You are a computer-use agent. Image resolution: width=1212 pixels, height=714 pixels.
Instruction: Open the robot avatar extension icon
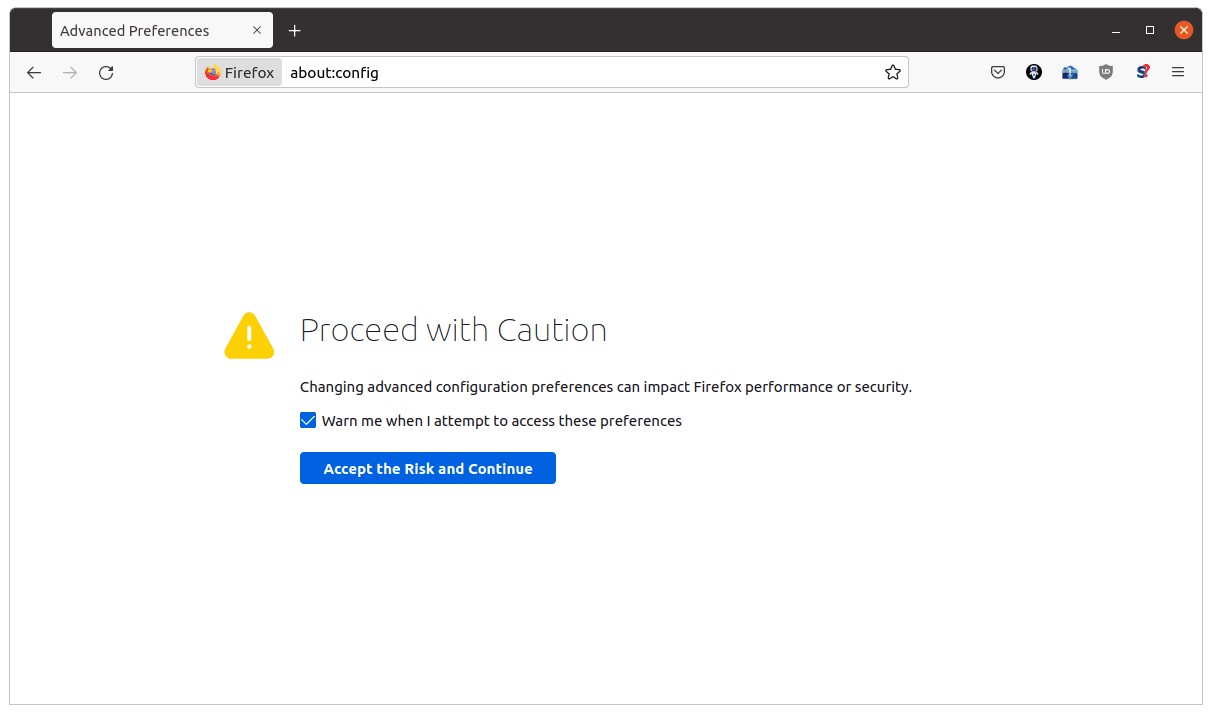coord(1034,72)
